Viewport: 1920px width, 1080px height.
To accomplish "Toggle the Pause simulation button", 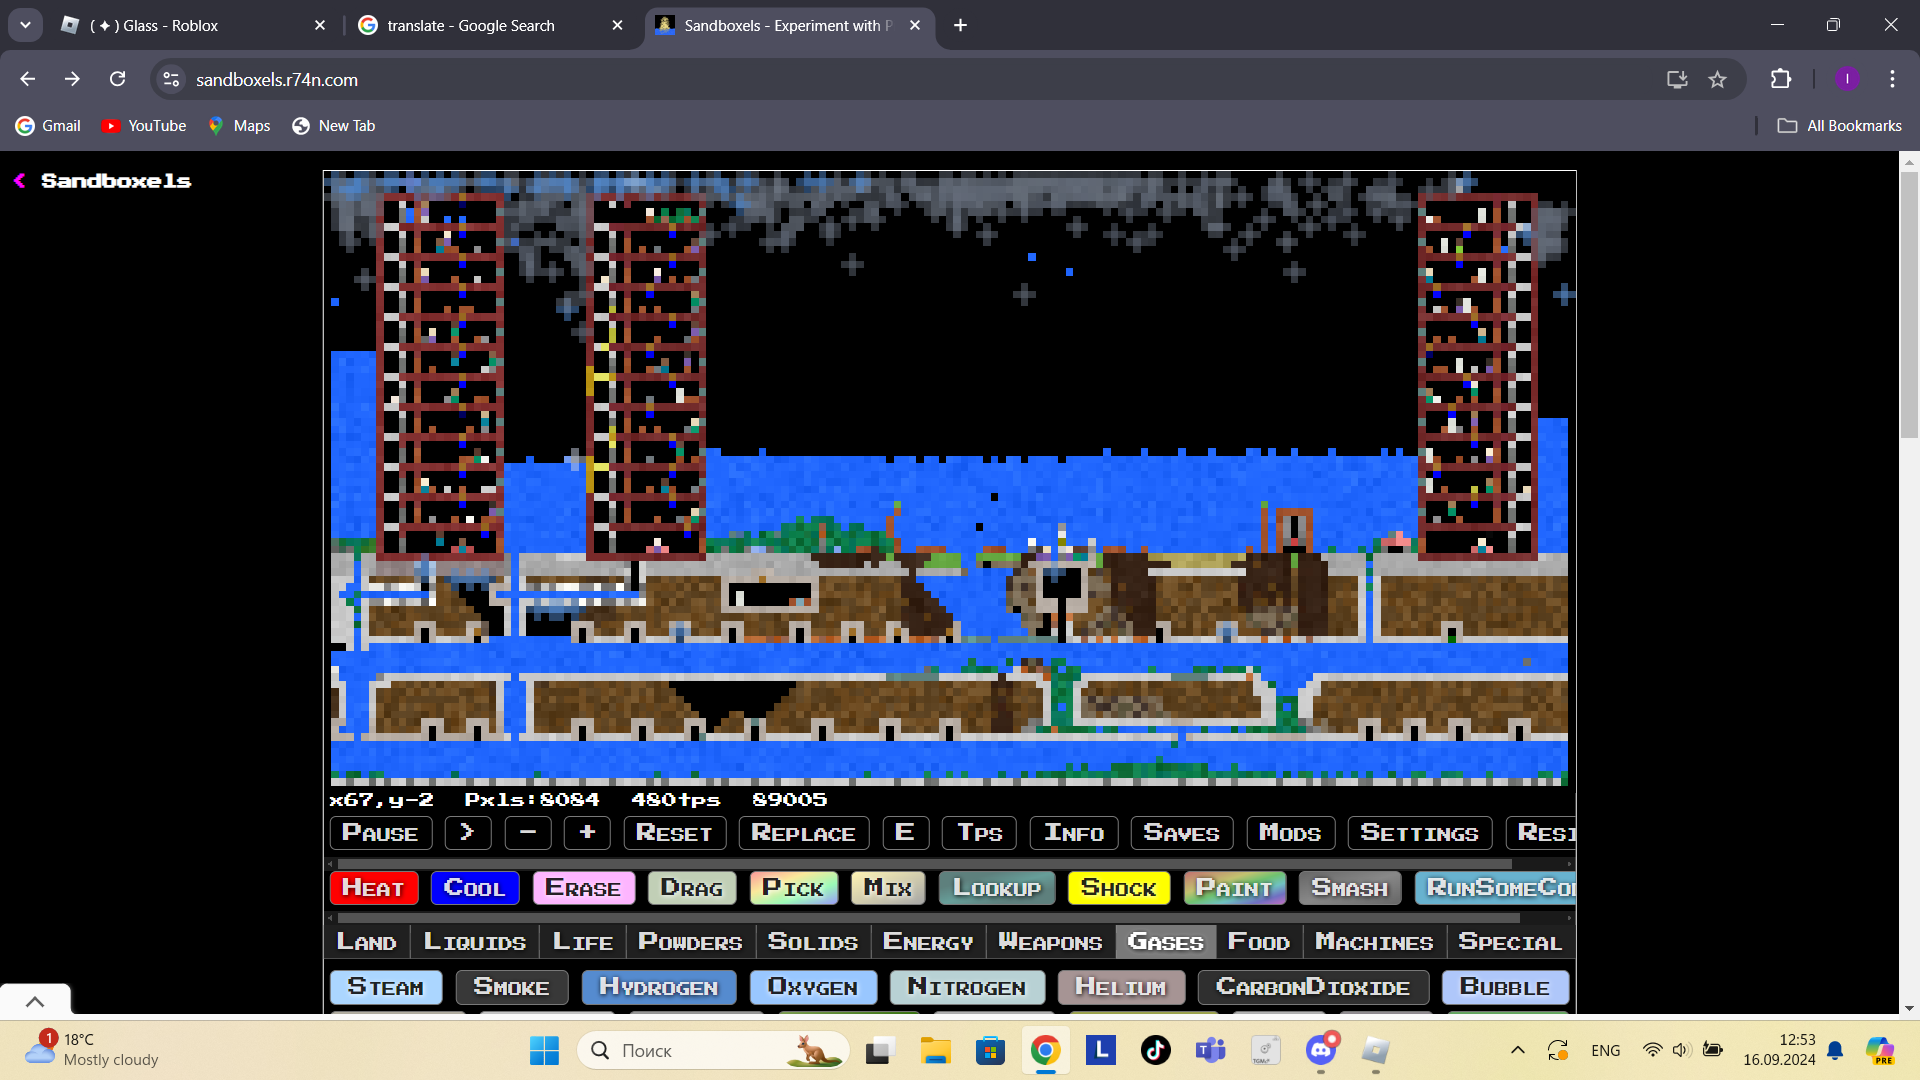I will point(380,833).
